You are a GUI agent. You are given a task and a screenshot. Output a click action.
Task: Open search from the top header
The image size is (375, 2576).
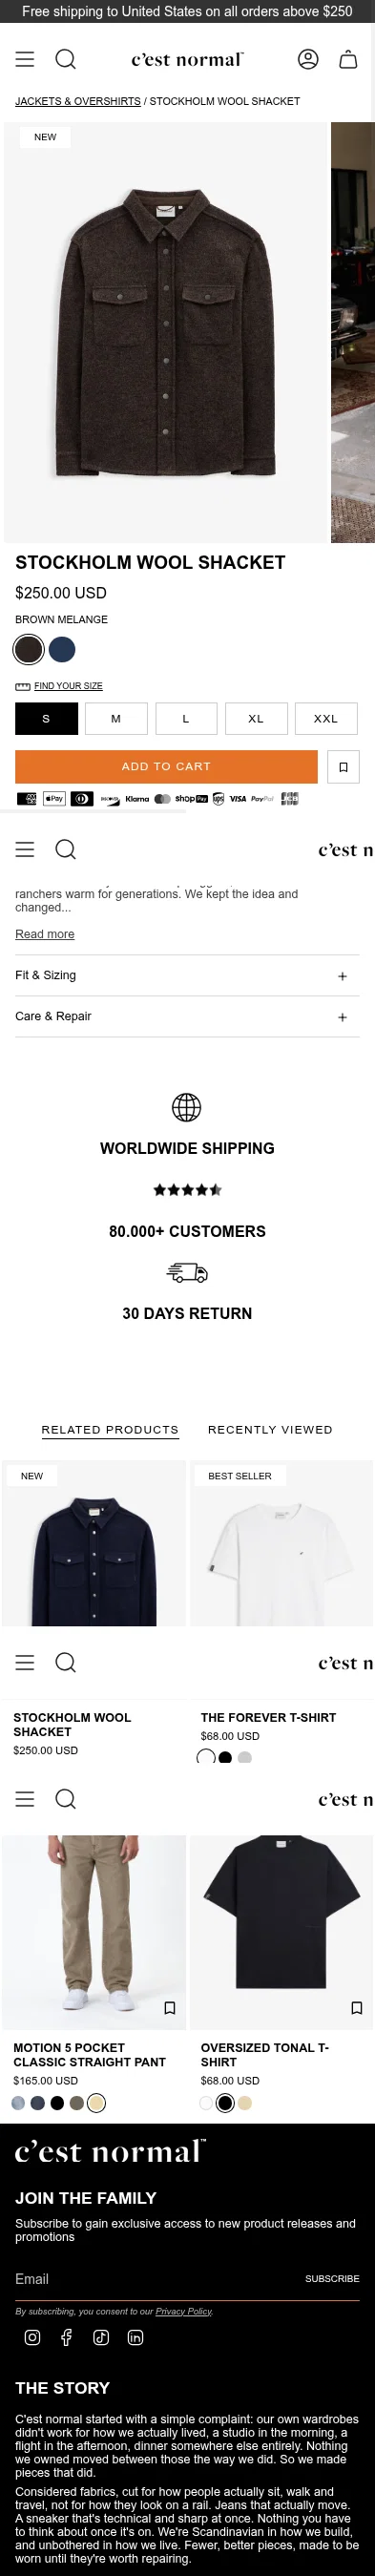[x=65, y=59]
